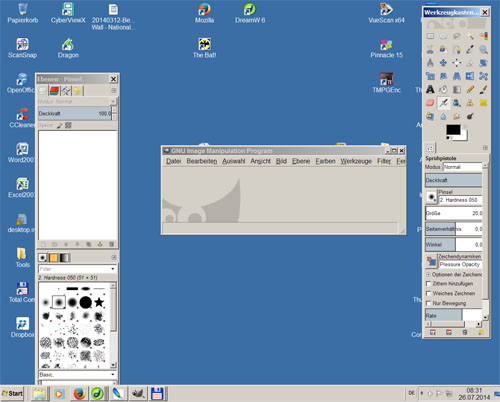Image resolution: width=500 pixels, height=402 pixels.
Task: Open the Datei menu
Action: [x=173, y=161]
